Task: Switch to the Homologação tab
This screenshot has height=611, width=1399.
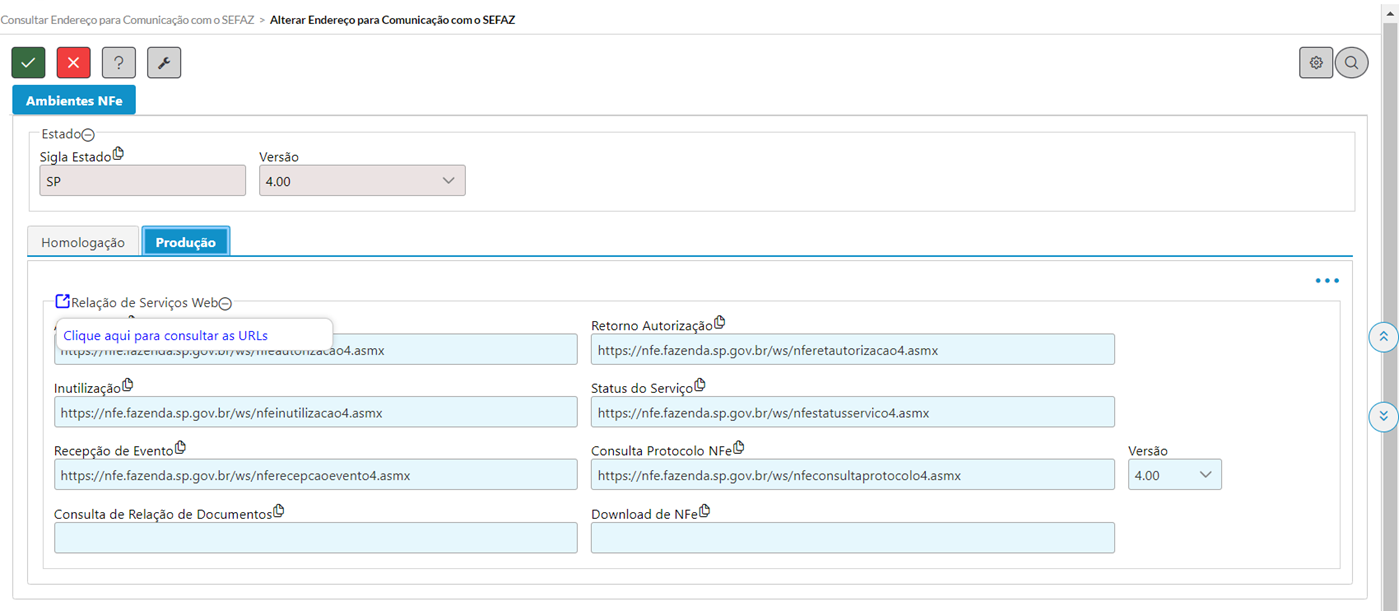Action: click(x=83, y=242)
